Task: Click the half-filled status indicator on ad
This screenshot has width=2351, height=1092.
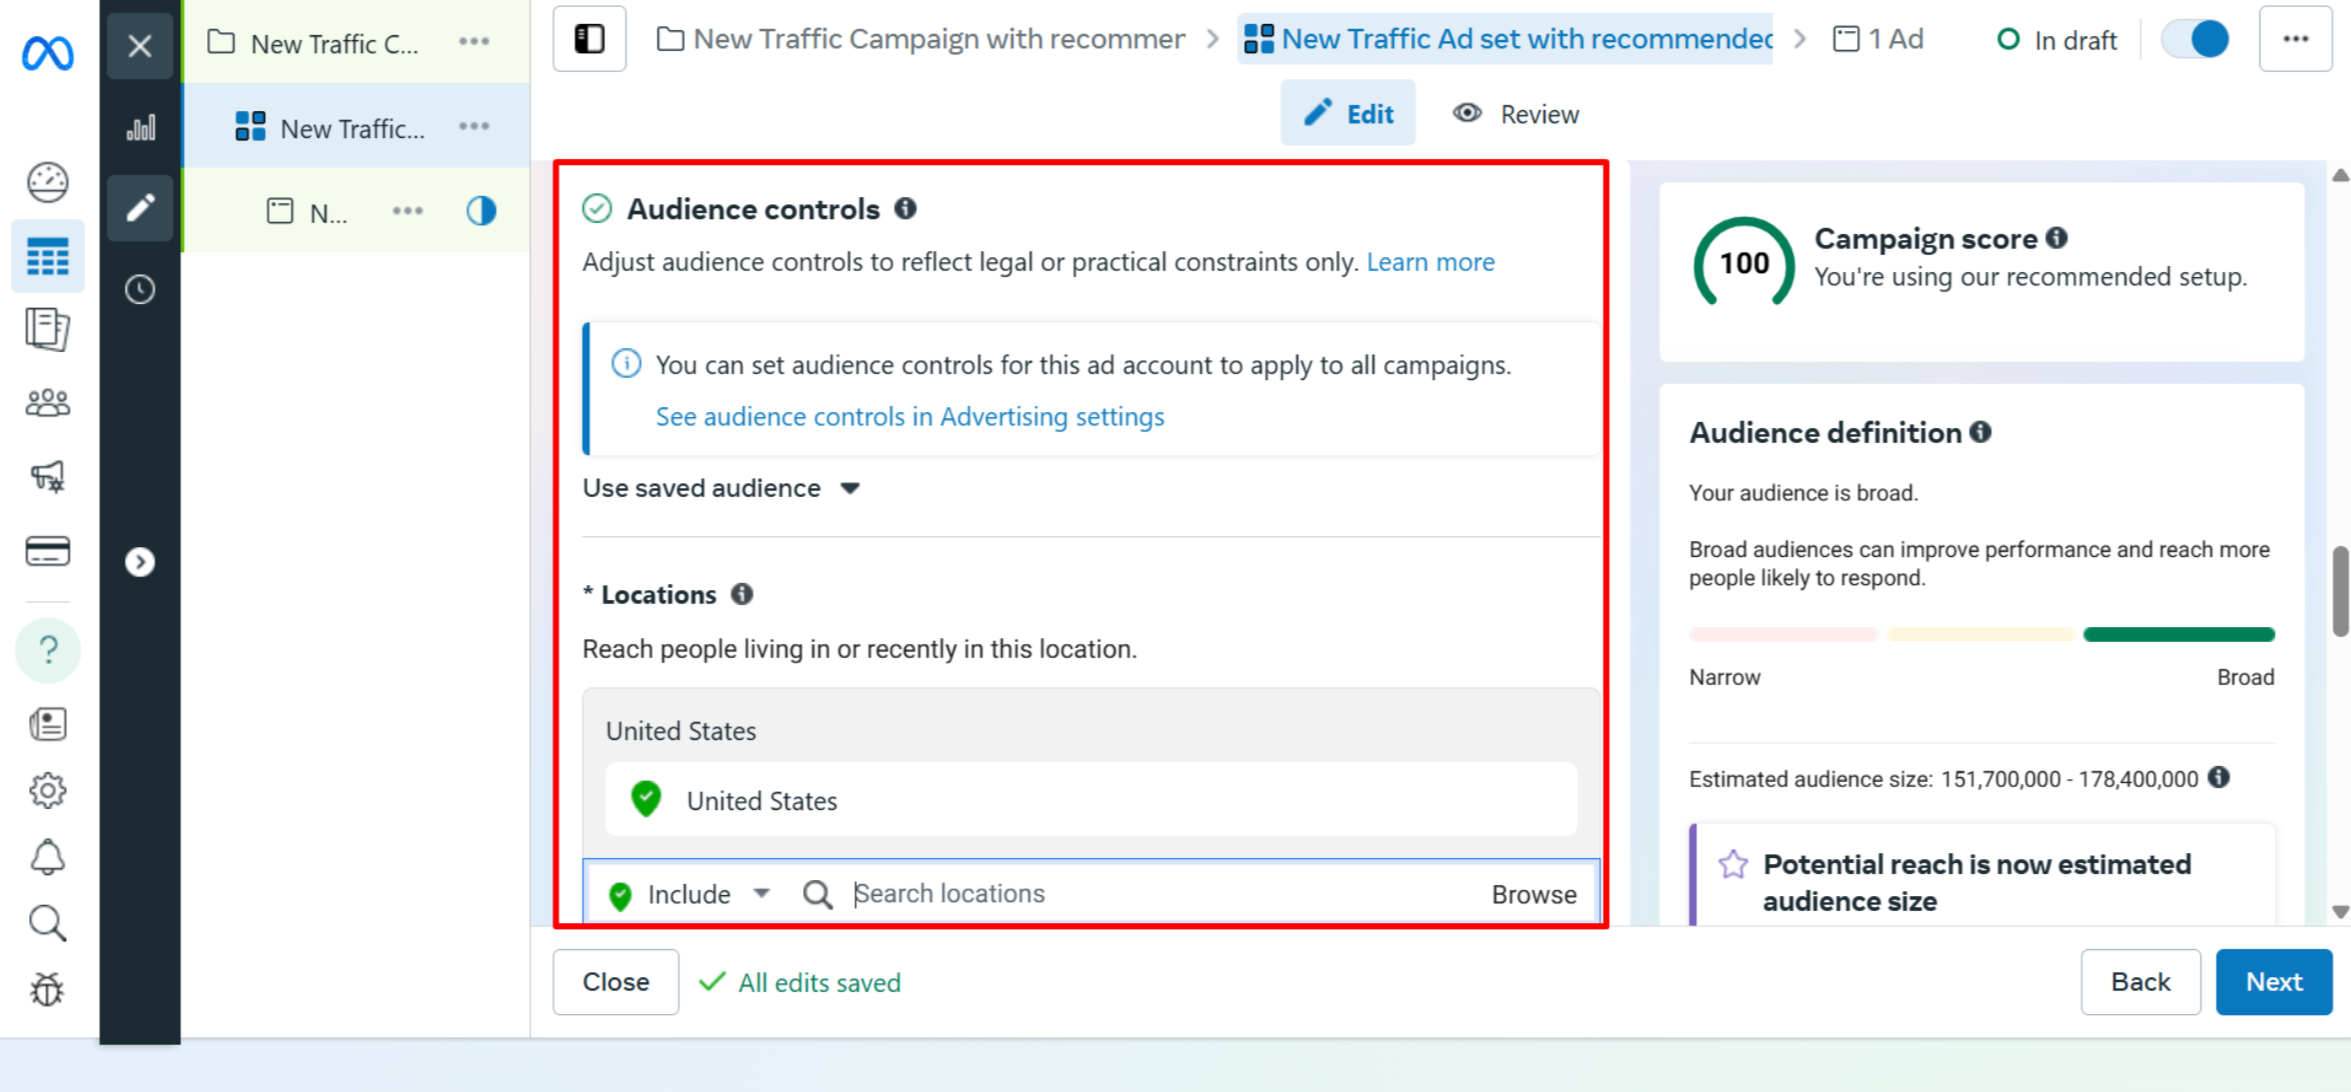Action: point(481,211)
